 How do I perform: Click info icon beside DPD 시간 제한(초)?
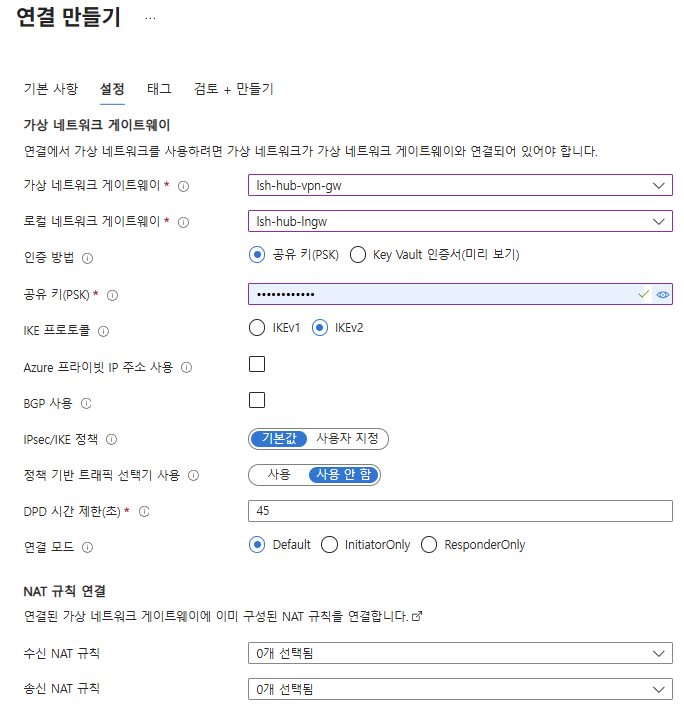pos(144,511)
